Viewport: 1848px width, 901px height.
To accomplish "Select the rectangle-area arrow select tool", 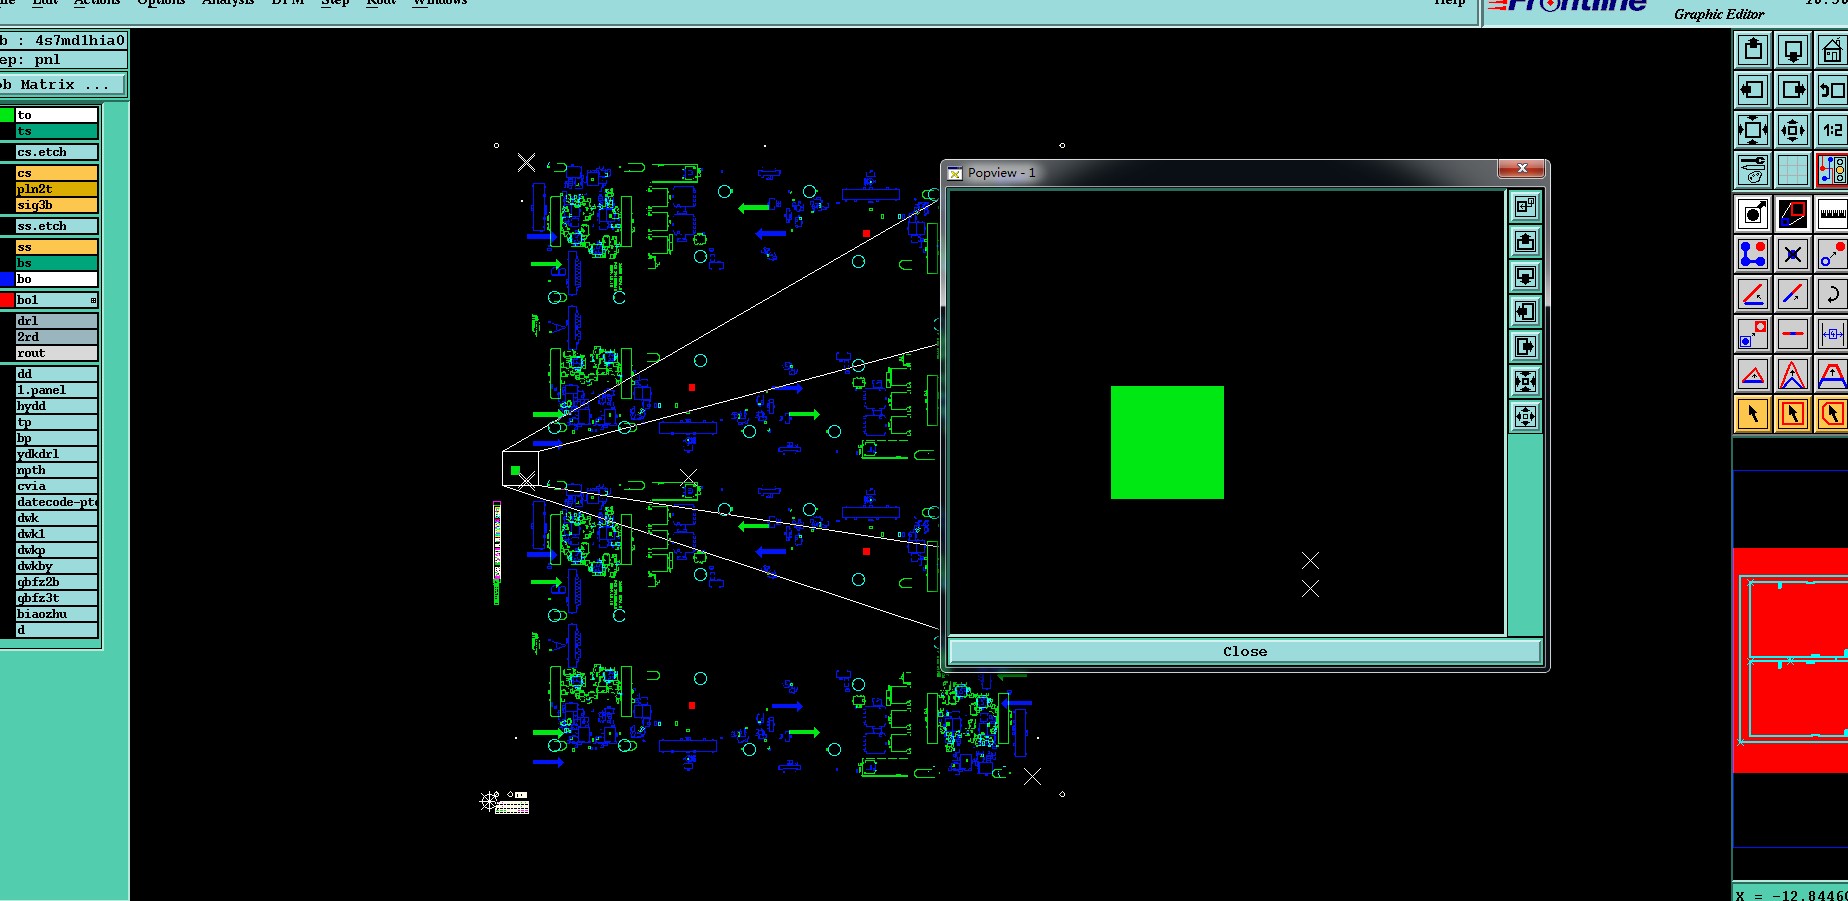I will point(1793,413).
